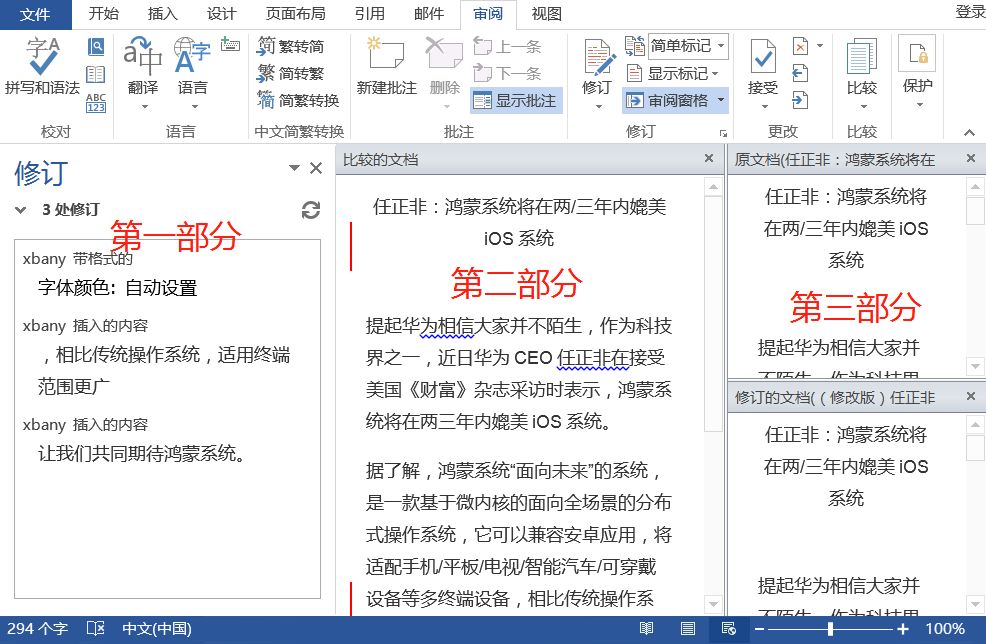Screen dimensions: 986x644
Task: Click the original document's scroll-down arrow
Action: (975, 365)
